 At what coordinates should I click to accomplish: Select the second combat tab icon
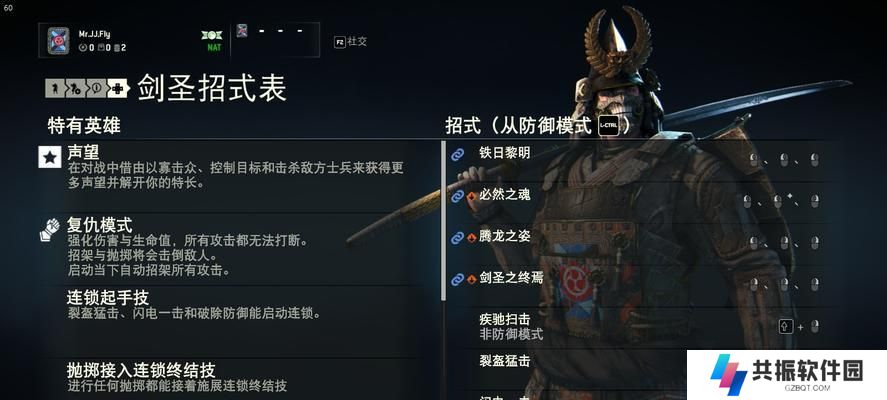pos(75,88)
